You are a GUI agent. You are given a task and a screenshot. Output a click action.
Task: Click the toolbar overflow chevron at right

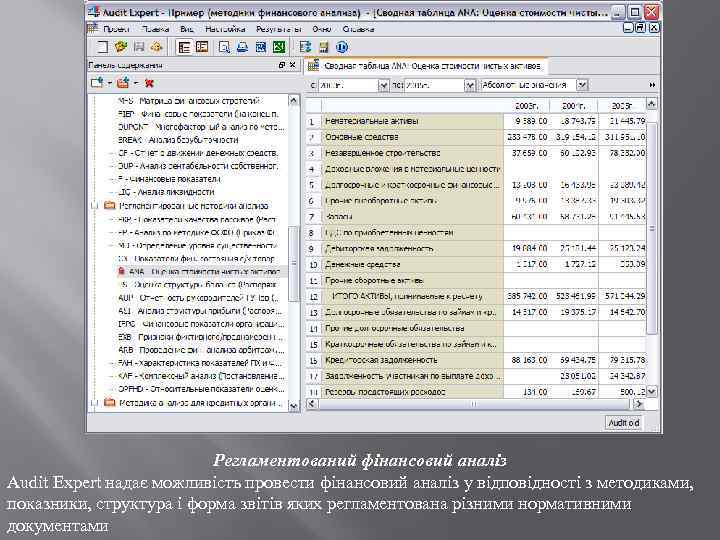[x=652, y=85]
